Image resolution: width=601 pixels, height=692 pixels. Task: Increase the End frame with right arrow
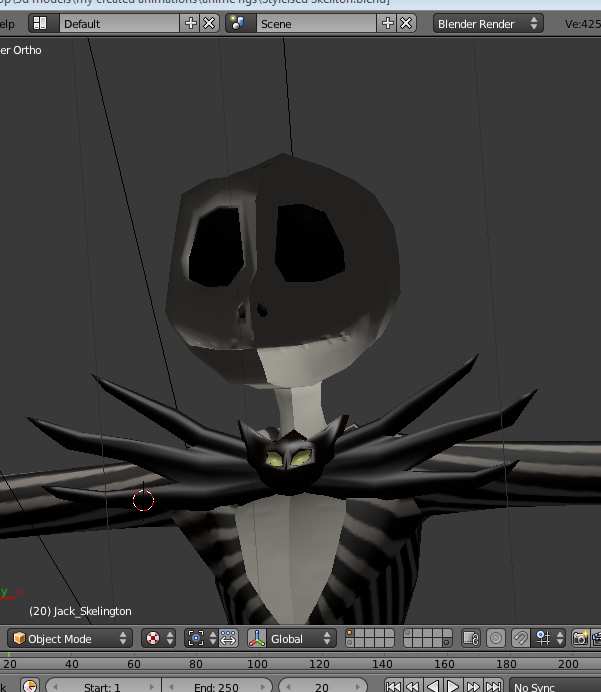(264, 687)
